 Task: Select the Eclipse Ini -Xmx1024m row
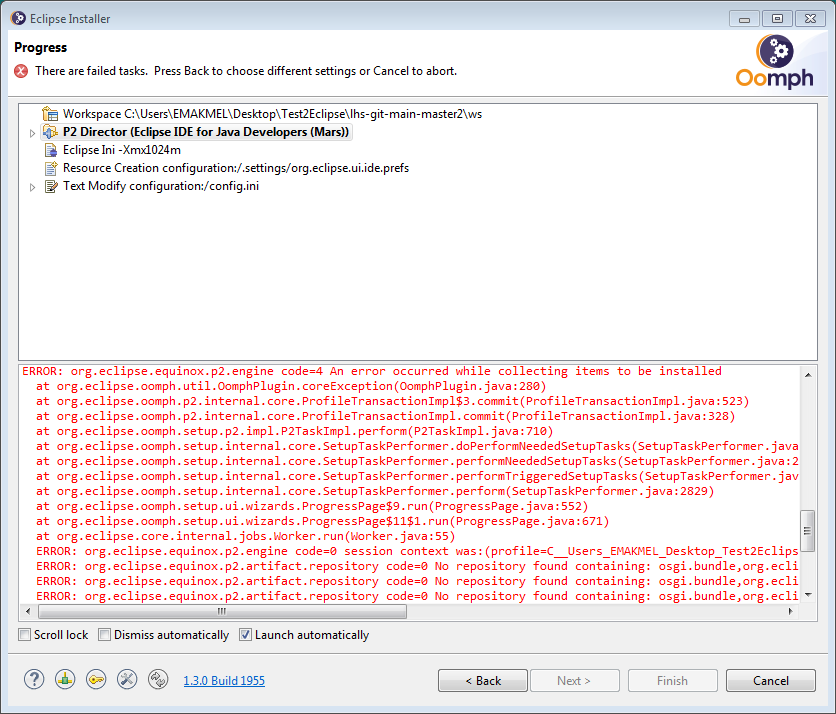pyautogui.click(x=122, y=150)
